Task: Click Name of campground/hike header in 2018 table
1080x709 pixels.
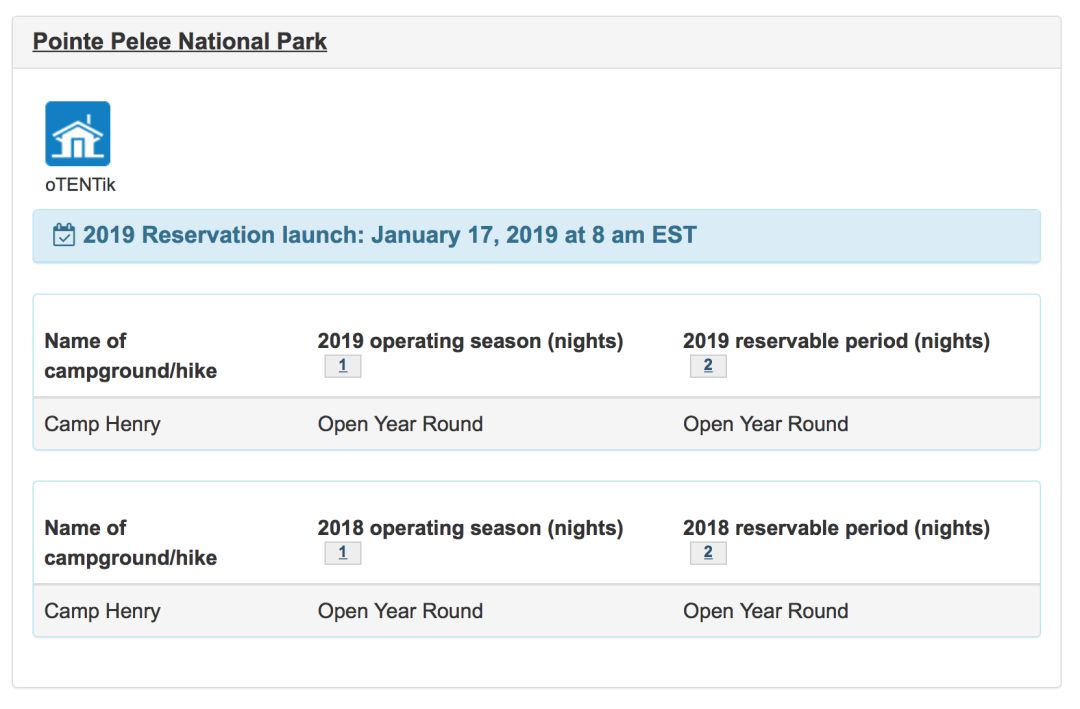Action: tap(131, 542)
